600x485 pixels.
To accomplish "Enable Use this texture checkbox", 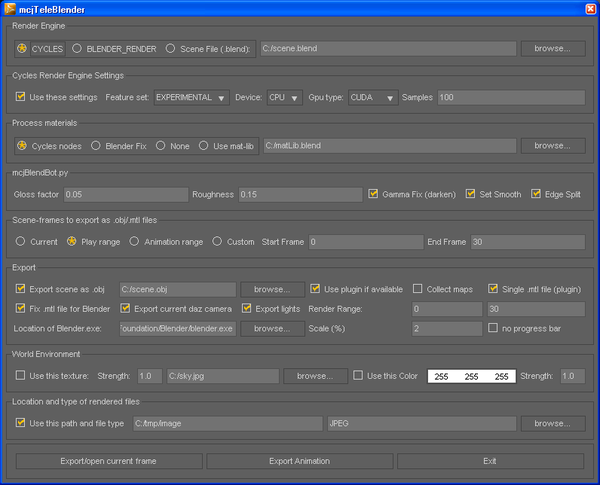I will [x=20, y=376].
